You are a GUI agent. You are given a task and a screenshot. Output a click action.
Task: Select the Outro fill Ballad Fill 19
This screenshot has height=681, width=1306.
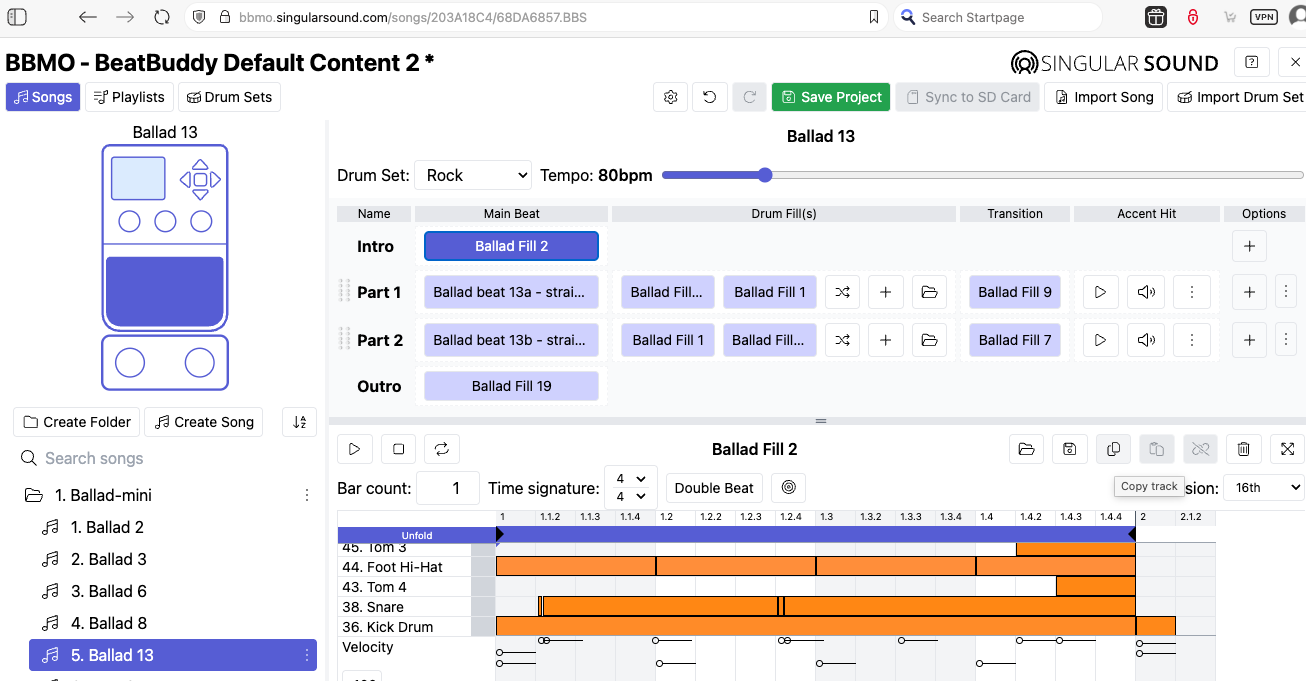click(511, 386)
